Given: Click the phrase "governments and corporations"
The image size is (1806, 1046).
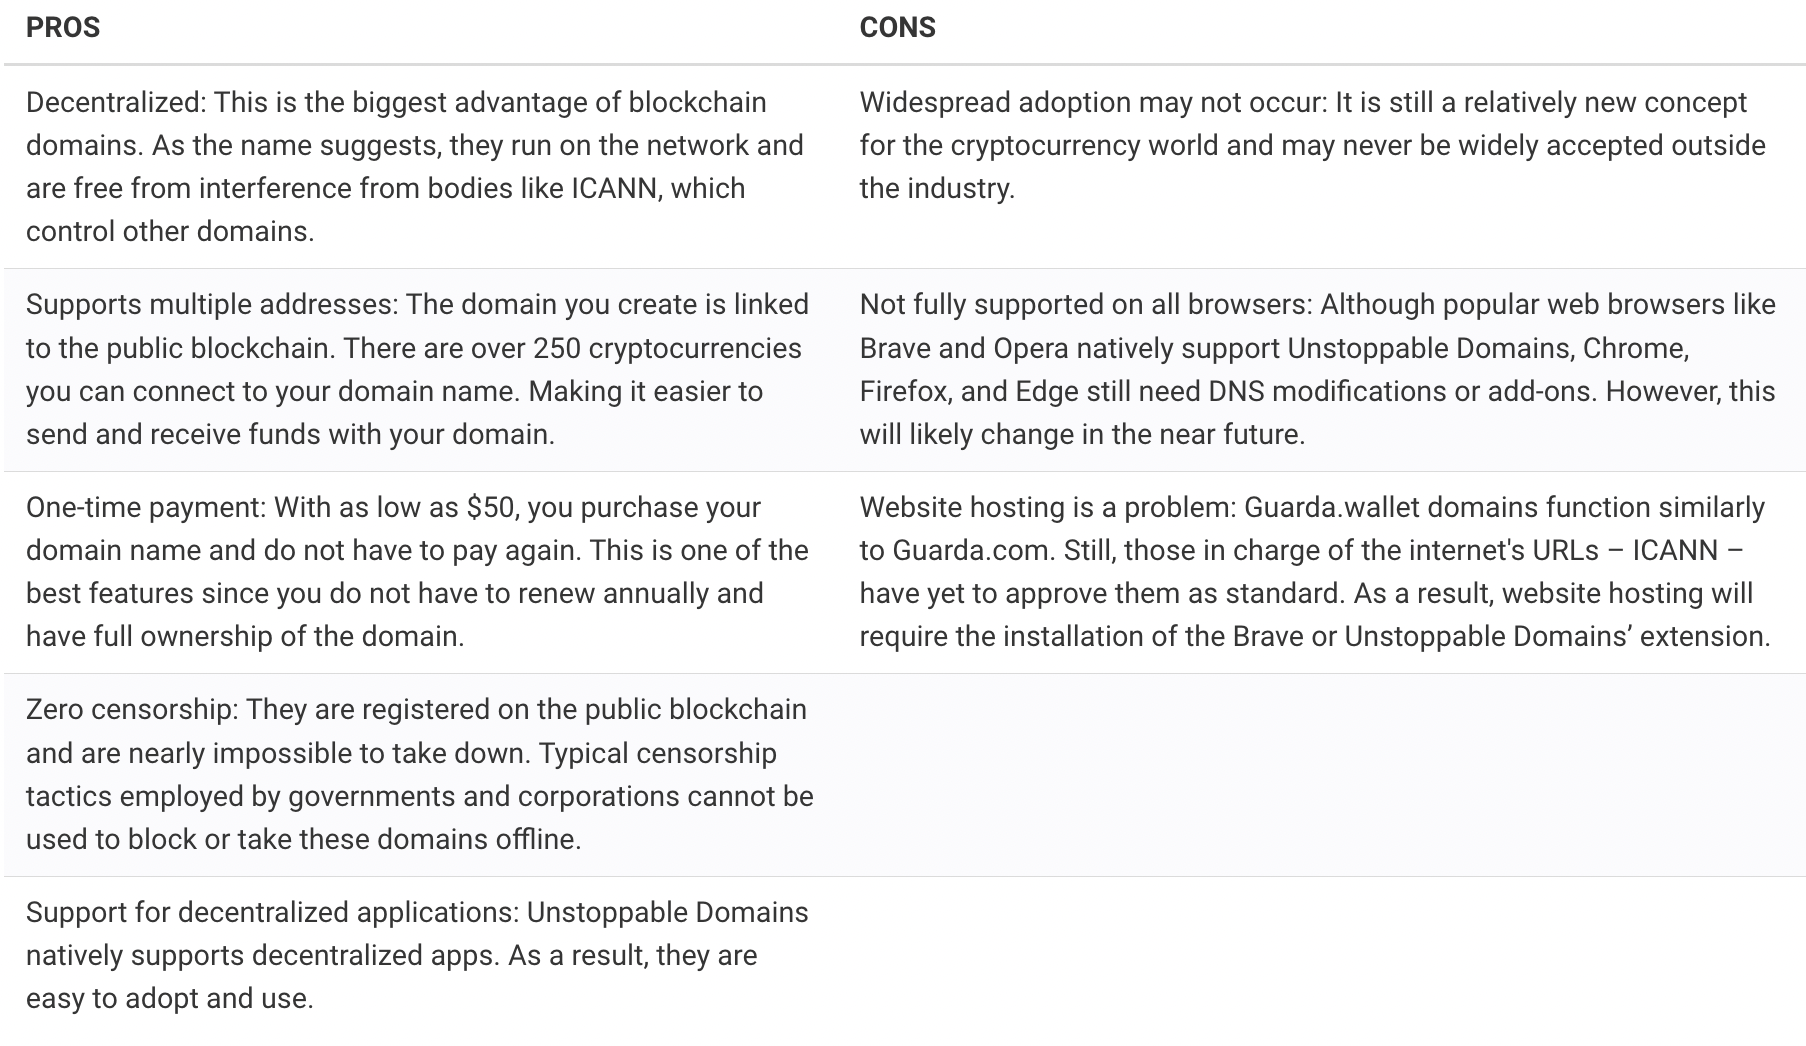Looking at the screenshot, I should (x=484, y=797).
